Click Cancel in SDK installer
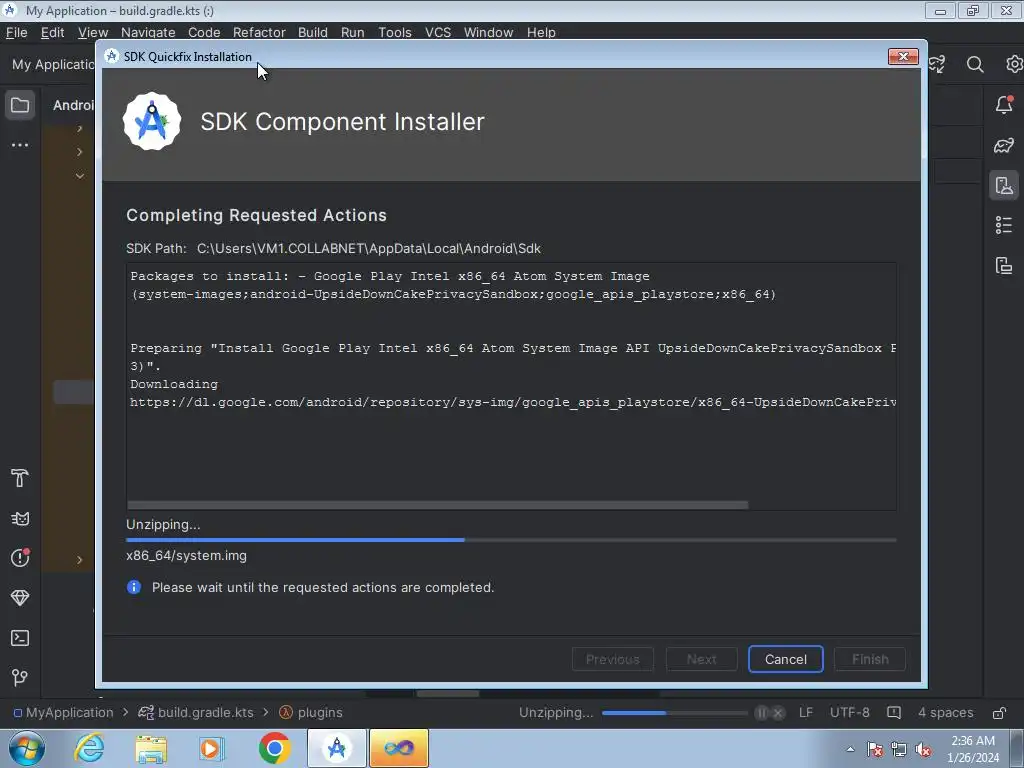 tap(786, 659)
